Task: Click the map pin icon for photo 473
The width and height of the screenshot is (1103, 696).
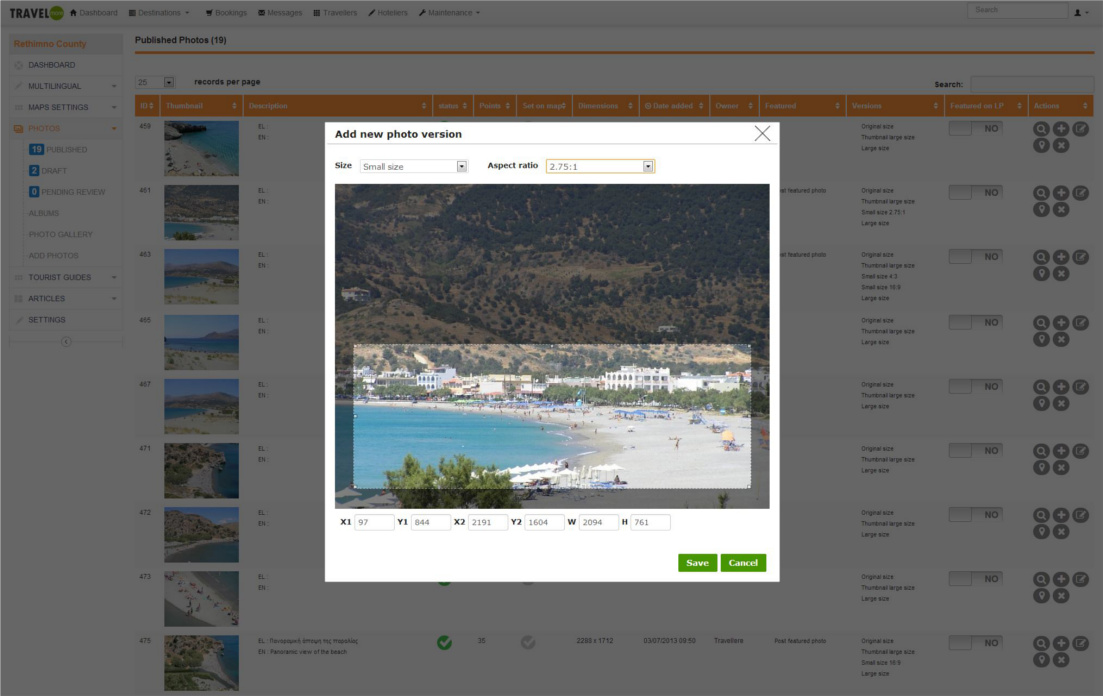Action: (x=1041, y=596)
